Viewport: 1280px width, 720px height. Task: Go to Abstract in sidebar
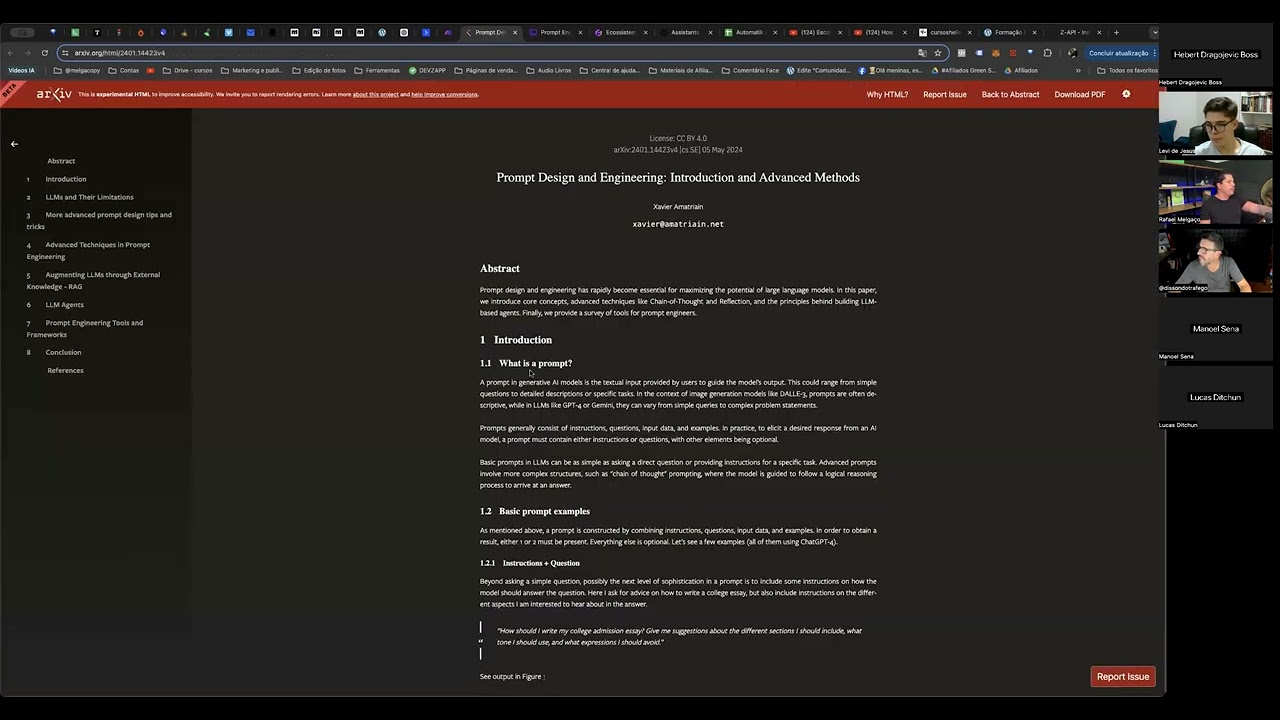tap(61, 161)
